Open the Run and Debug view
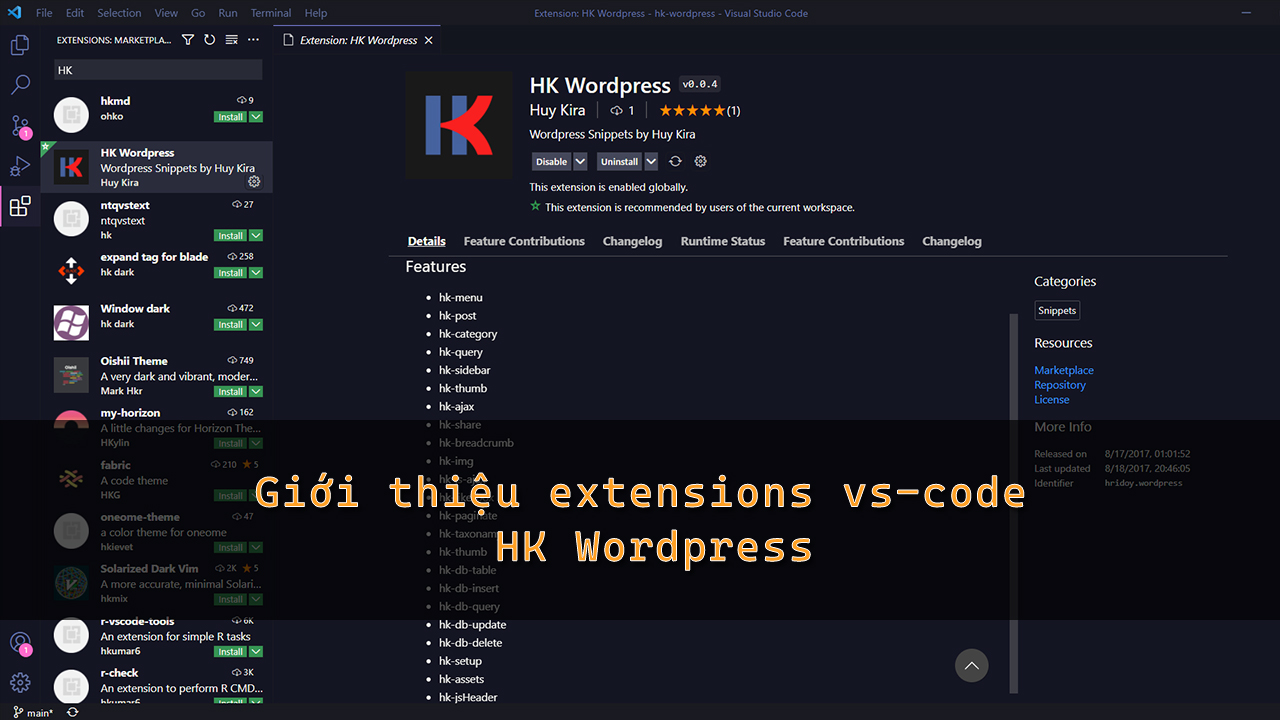The height and width of the screenshot is (720, 1280). (20, 166)
